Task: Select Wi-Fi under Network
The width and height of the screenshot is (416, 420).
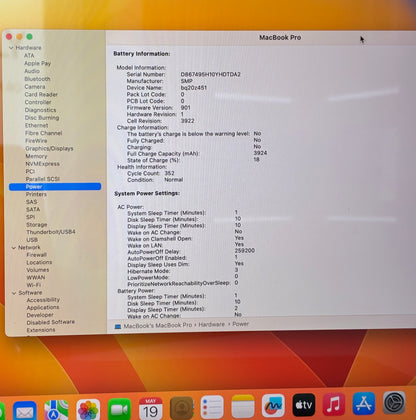Action: pyautogui.click(x=34, y=285)
